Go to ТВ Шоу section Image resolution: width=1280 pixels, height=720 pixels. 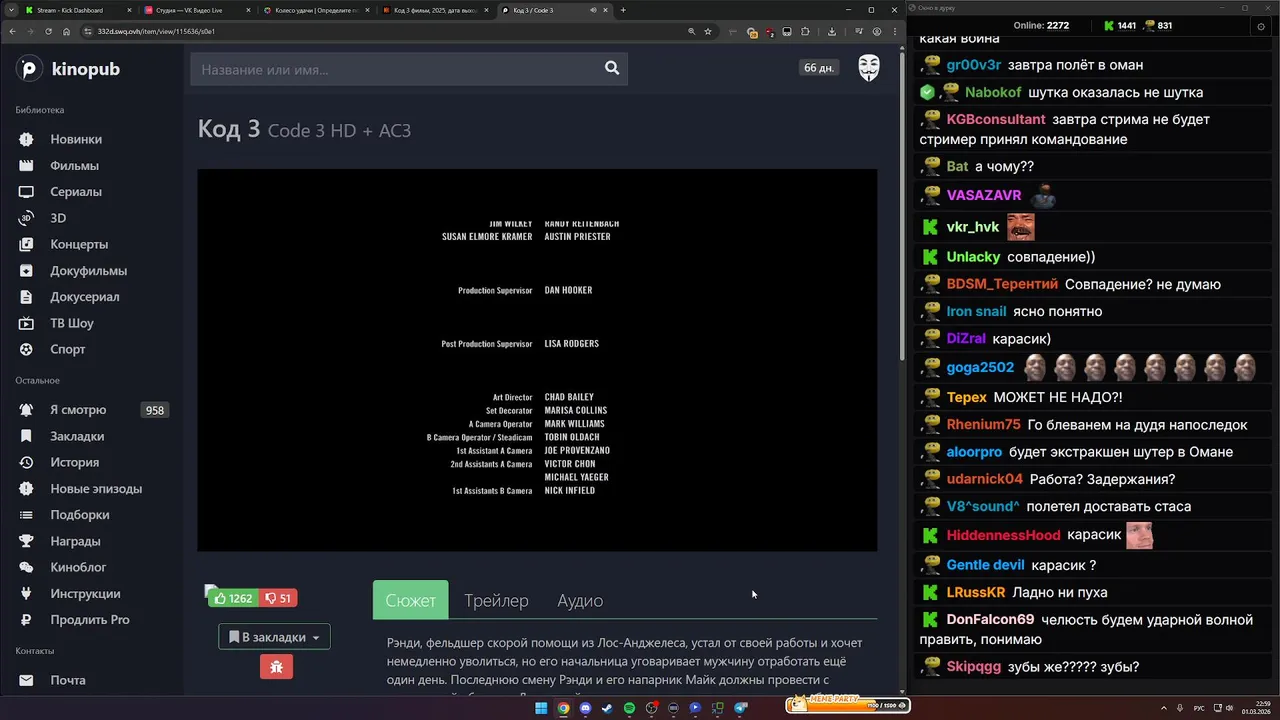tap(72, 323)
